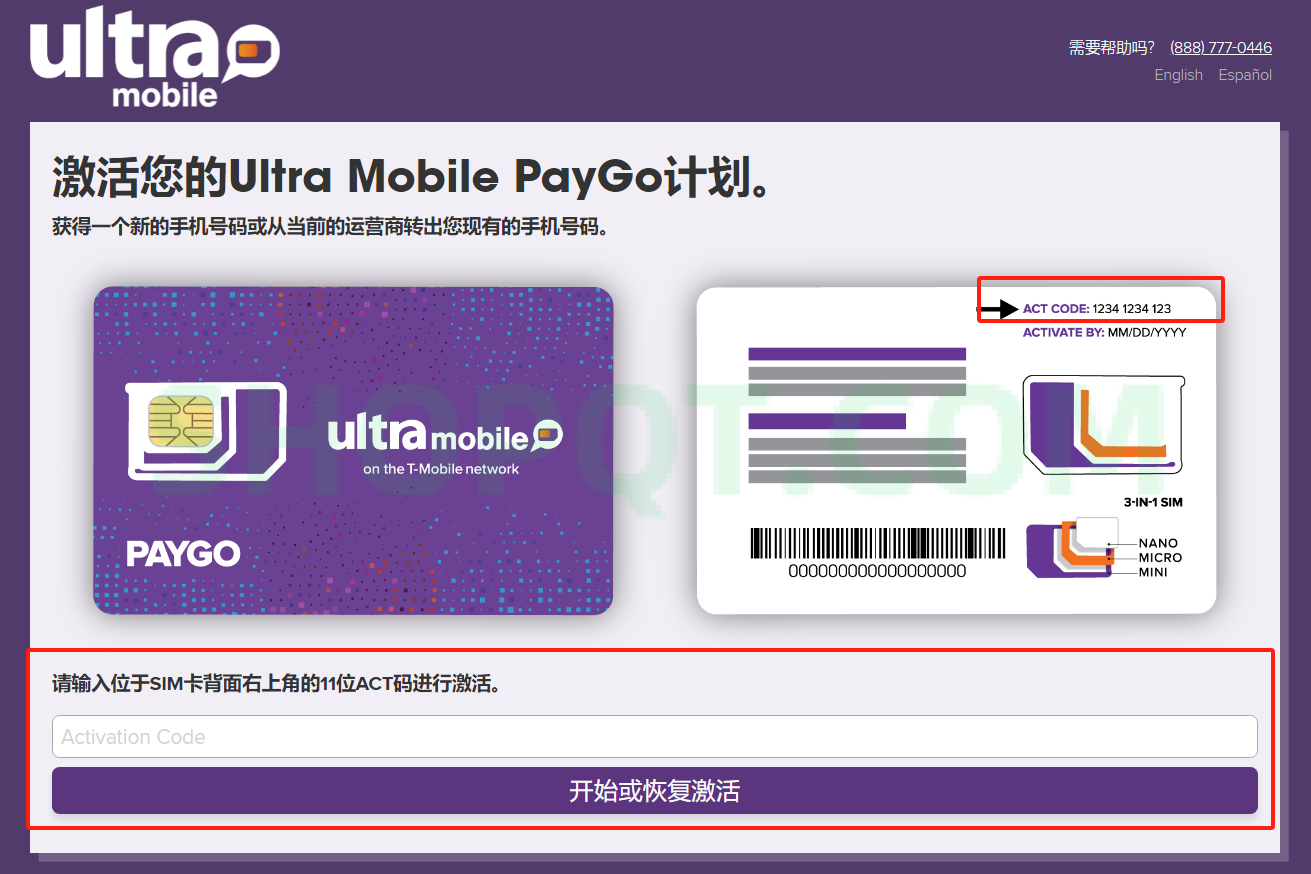Click the Ultra Mobile logo in header

coord(155,57)
